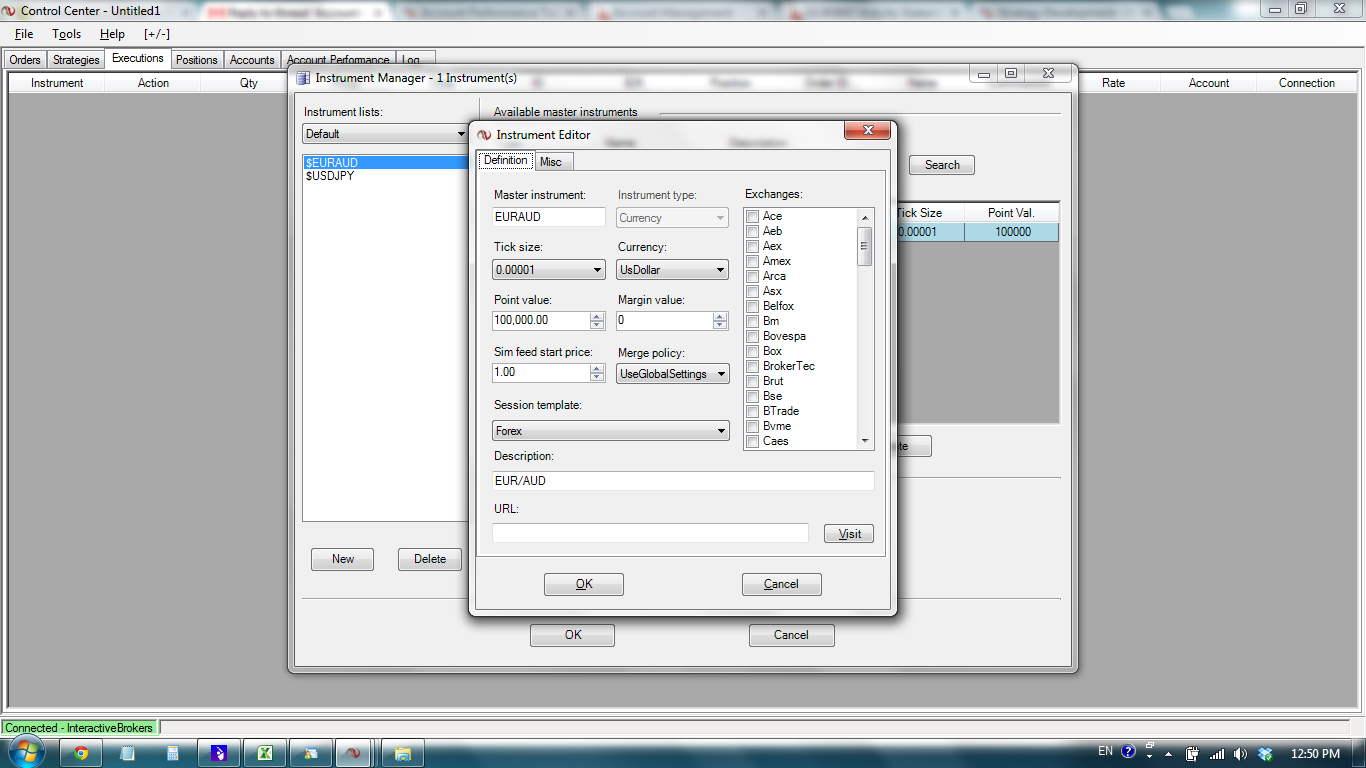Tick the Amex exchange checkbox

point(752,261)
